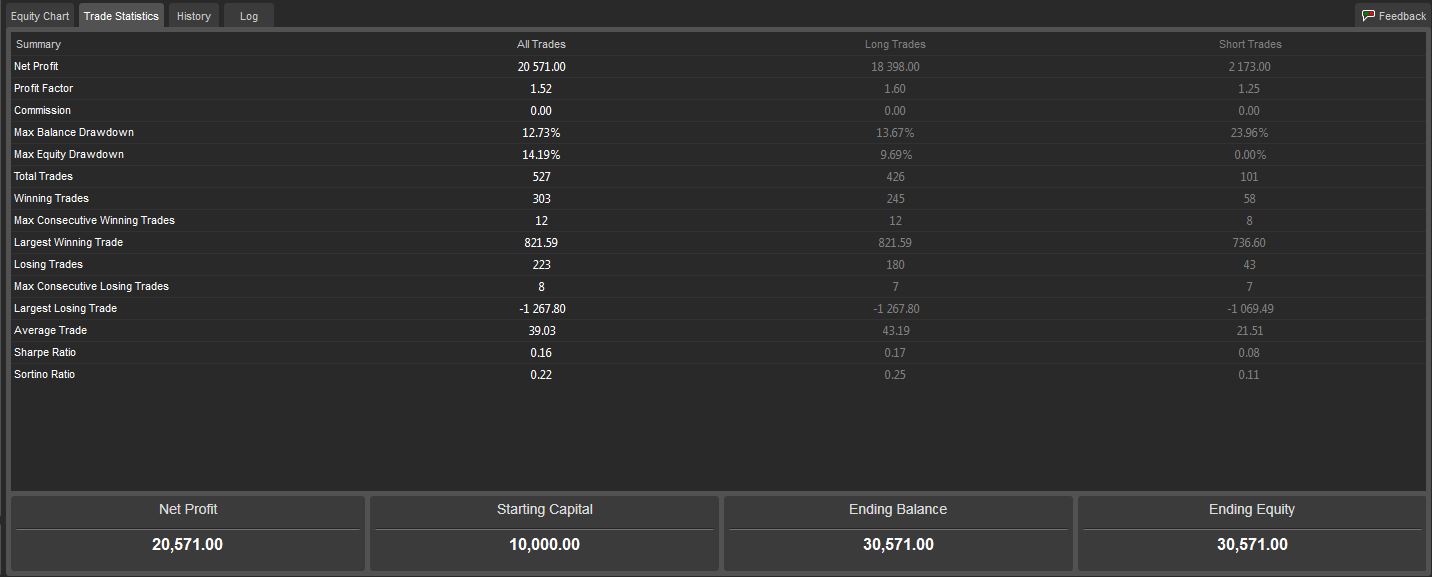The height and width of the screenshot is (577, 1432).
Task: Click the Starting Capital summary card
Action: point(545,533)
